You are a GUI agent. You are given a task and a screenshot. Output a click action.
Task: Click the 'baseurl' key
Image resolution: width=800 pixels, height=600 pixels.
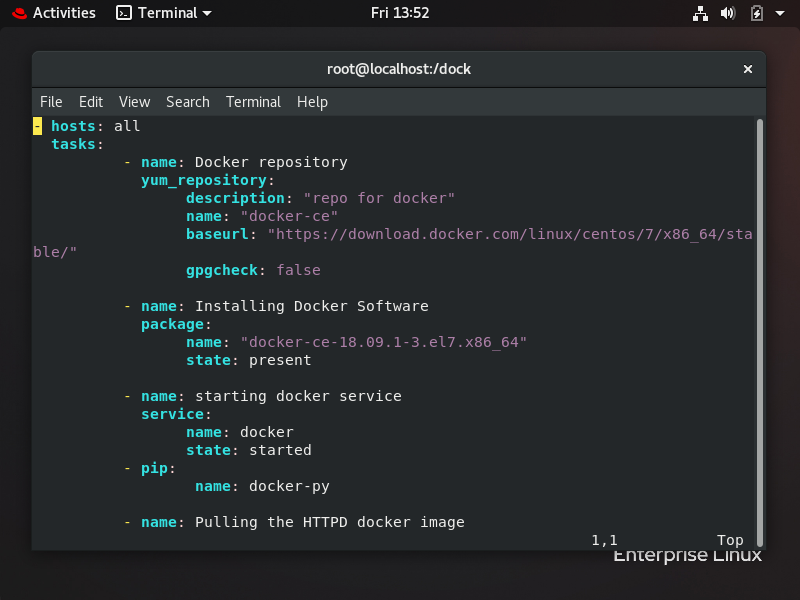point(217,234)
